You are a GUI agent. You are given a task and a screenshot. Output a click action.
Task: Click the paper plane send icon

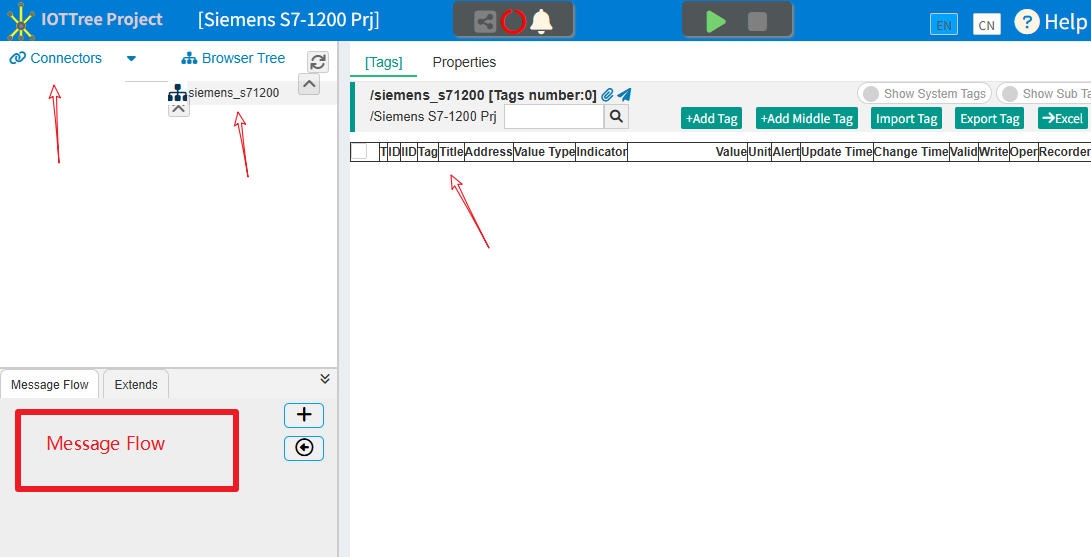tap(624, 95)
